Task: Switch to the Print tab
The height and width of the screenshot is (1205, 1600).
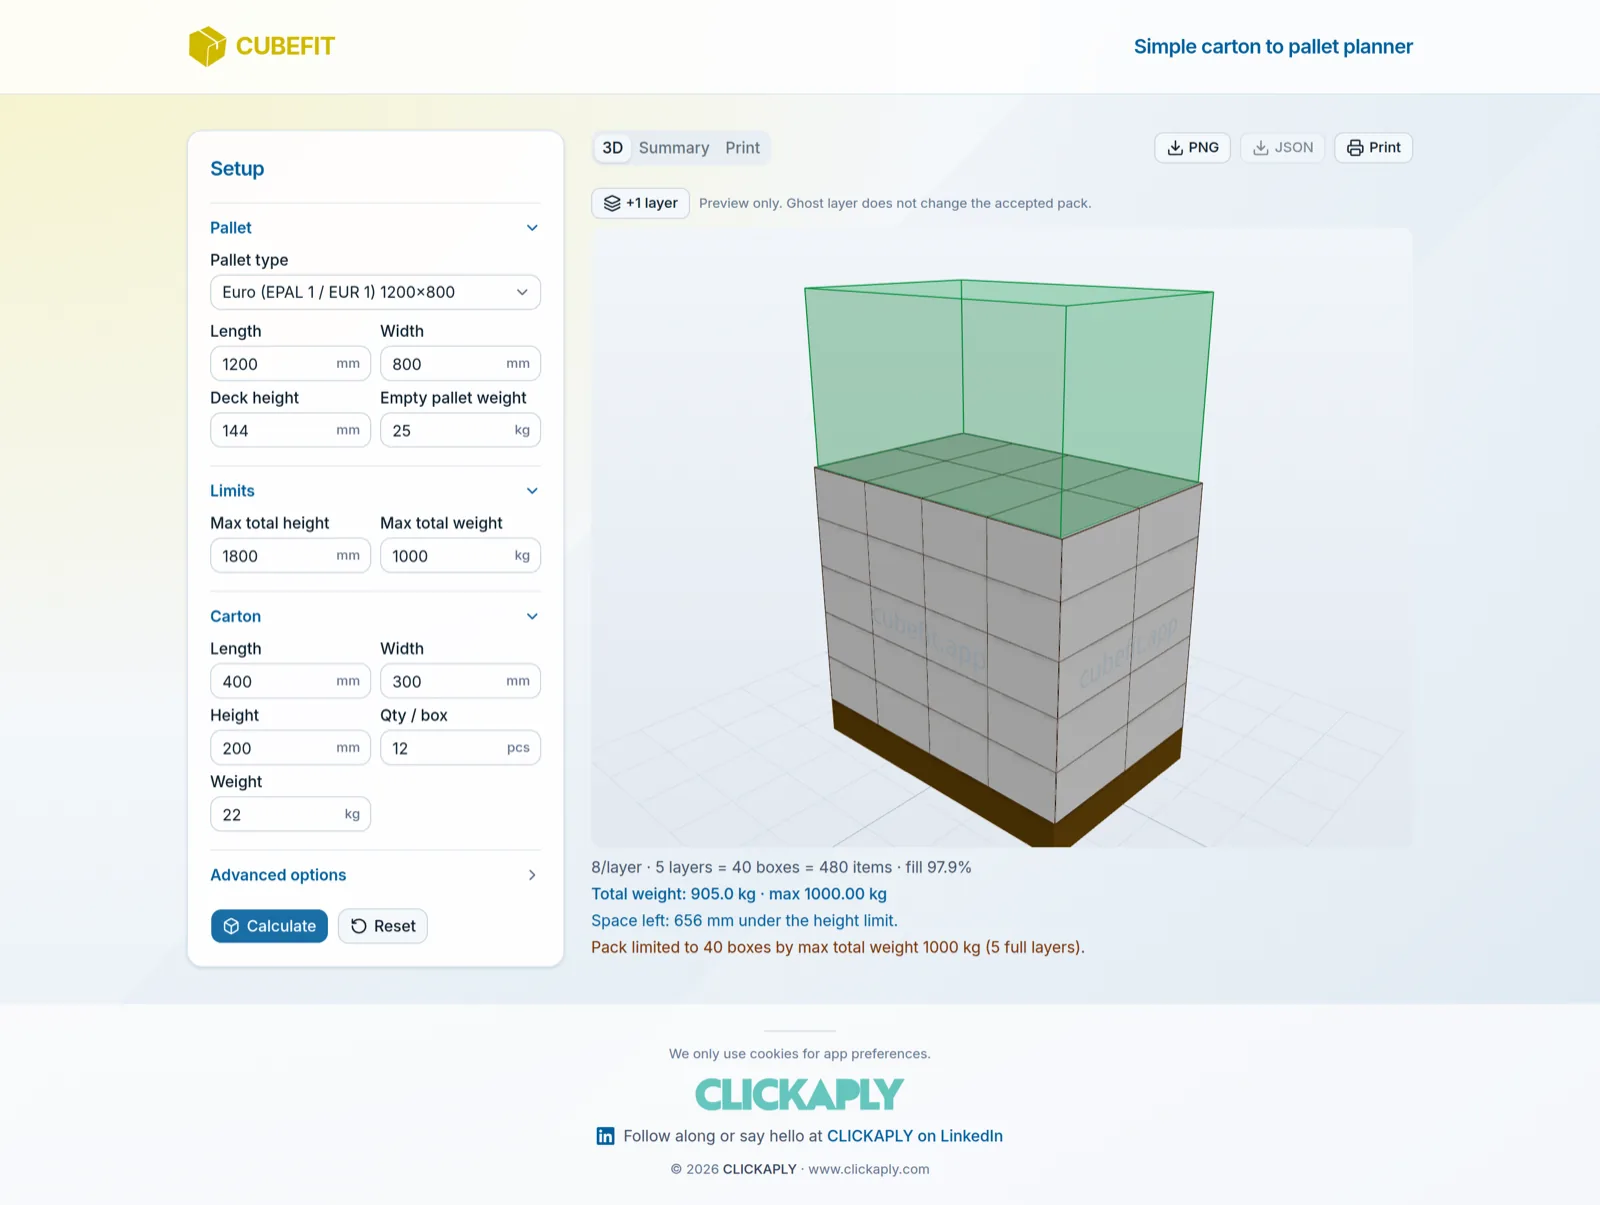Action: click(x=742, y=148)
